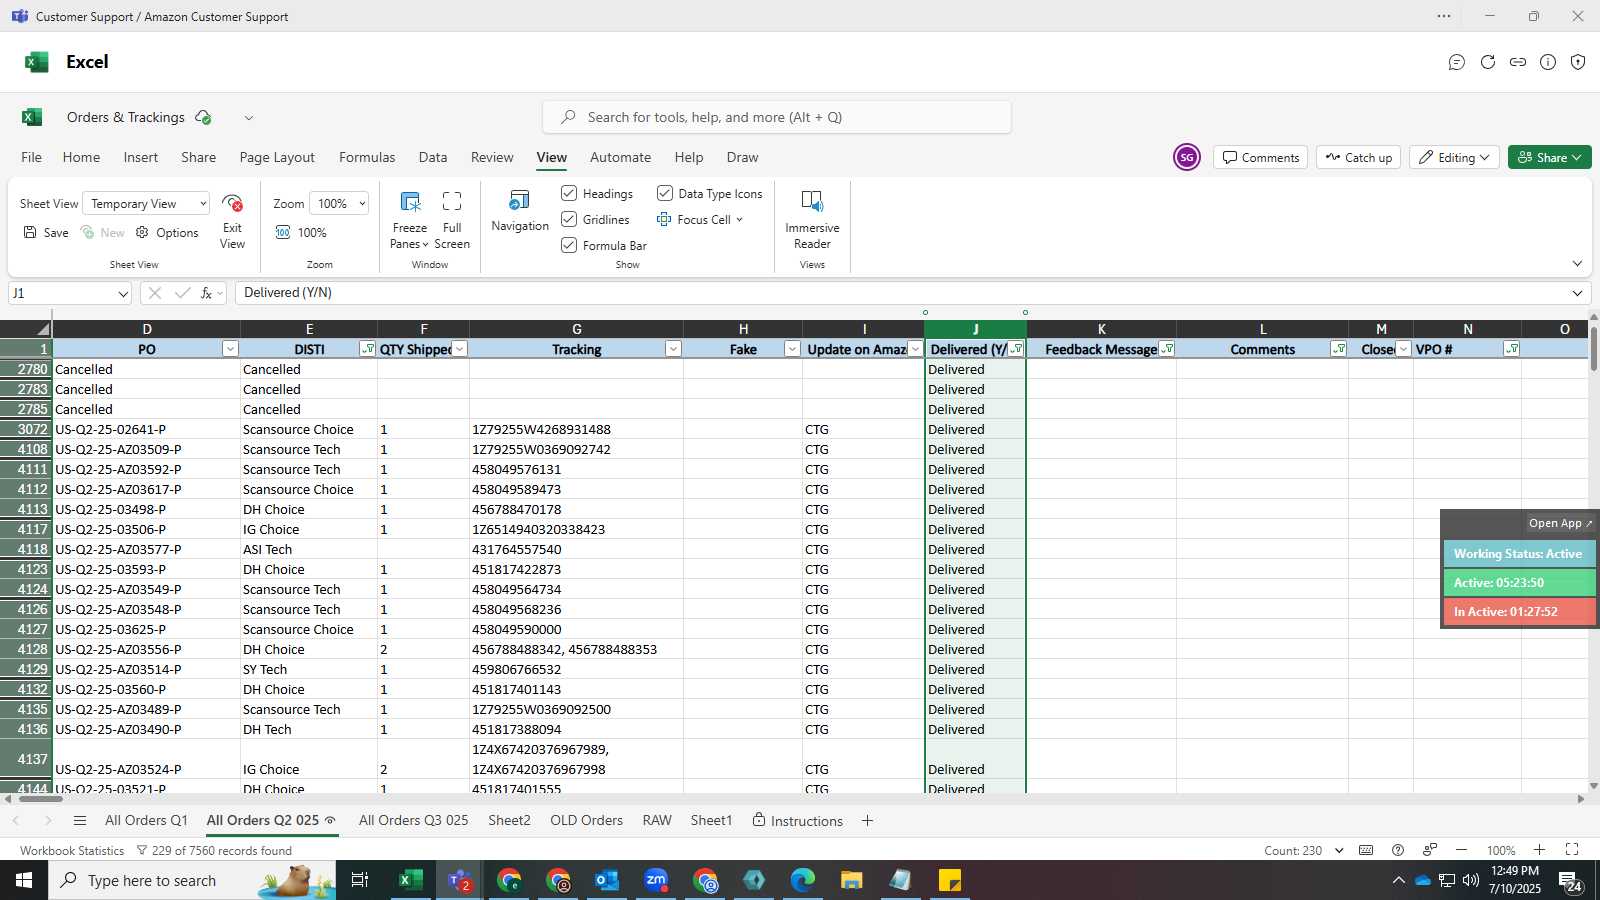The width and height of the screenshot is (1600, 900).
Task: Open the Name Box dropdown
Action: (x=123, y=293)
